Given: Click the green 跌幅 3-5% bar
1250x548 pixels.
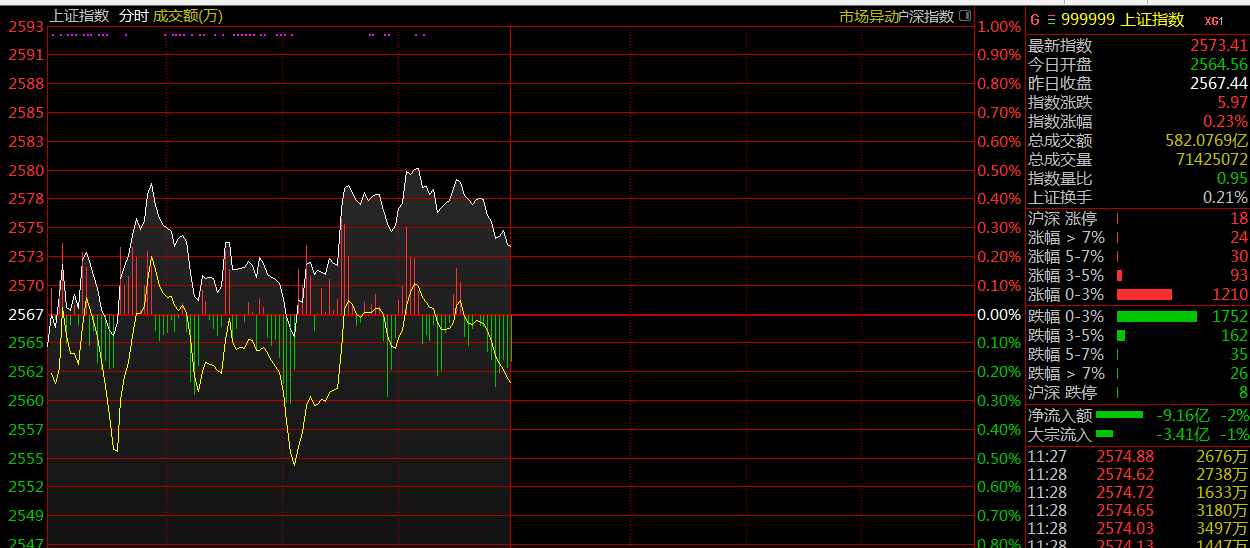Looking at the screenshot, I should point(1121,335).
